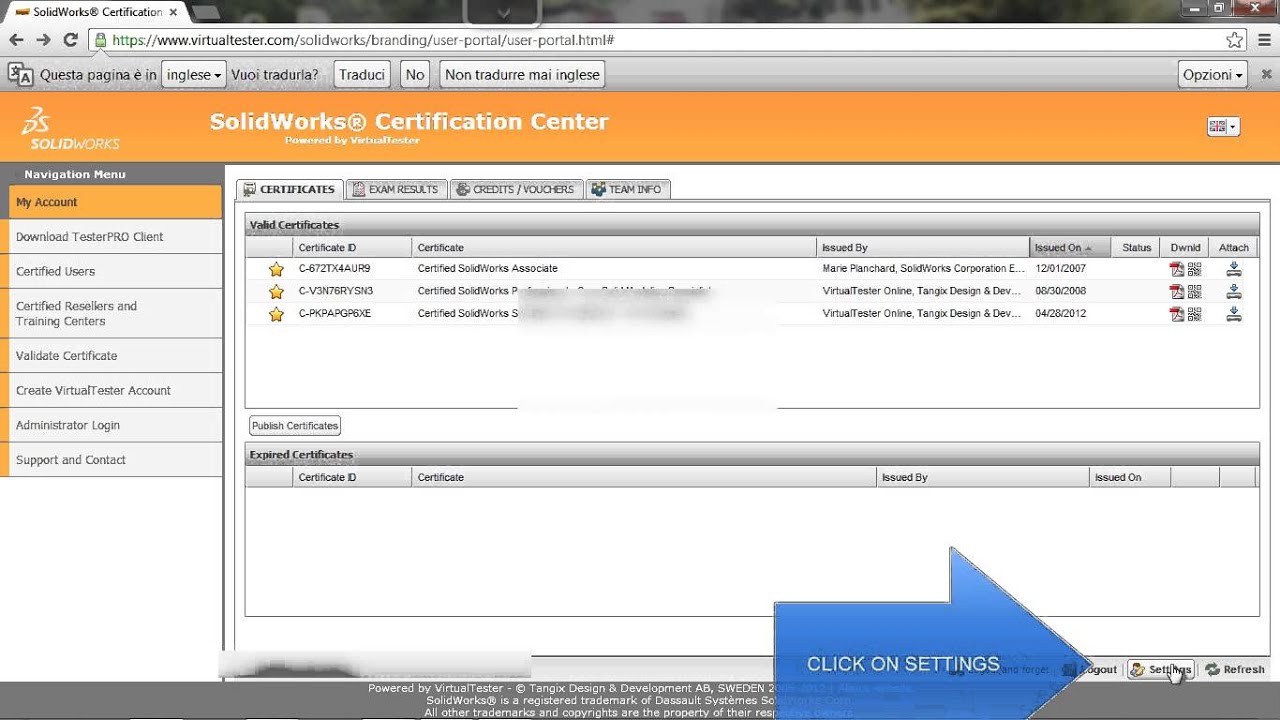Click the star icon beside C-PKPAPGP6XE
The width and height of the screenshot is (1280, 720).
pos(276,314)
